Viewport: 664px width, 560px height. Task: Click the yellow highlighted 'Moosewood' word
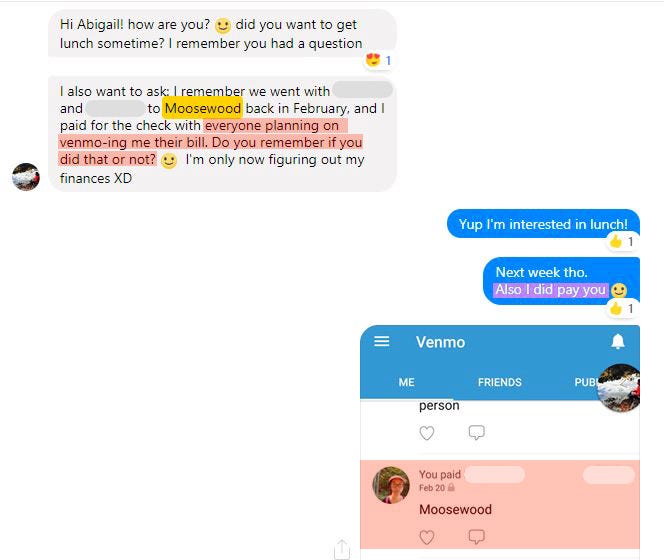point(202,108)
